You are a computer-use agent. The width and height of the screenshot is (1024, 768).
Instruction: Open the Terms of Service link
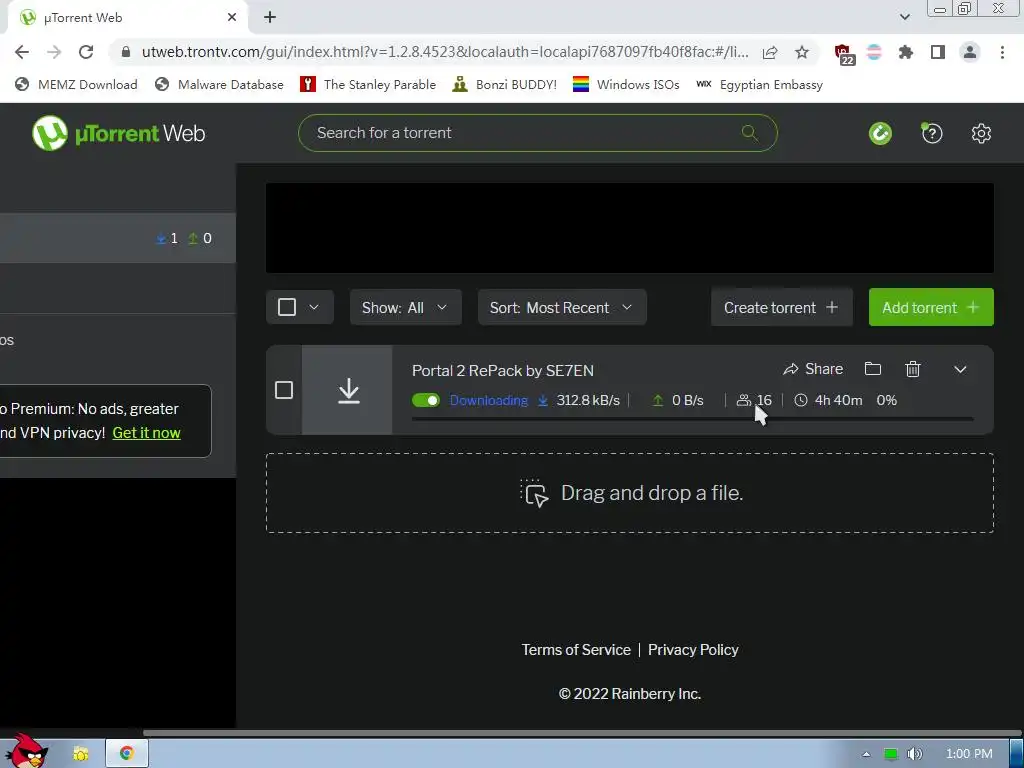point(576,650)
